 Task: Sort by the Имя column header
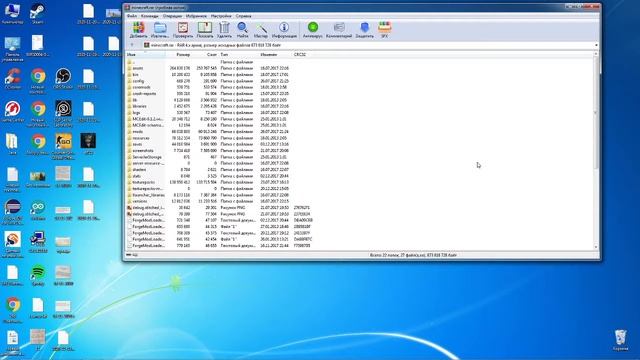145,54
